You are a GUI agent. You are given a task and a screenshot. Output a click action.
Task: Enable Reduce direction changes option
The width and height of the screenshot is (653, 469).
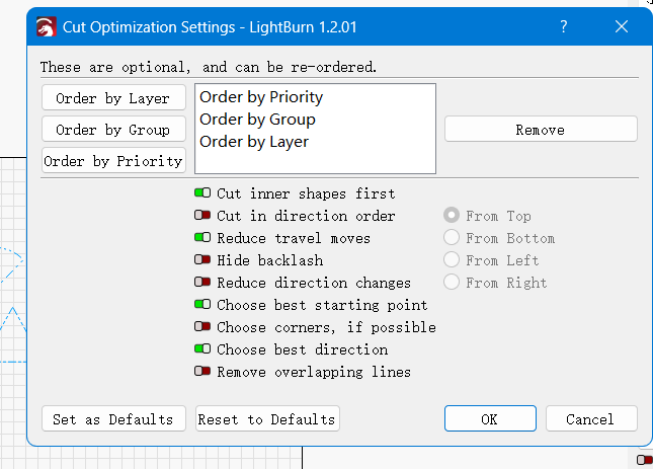(x=203, y=283)
